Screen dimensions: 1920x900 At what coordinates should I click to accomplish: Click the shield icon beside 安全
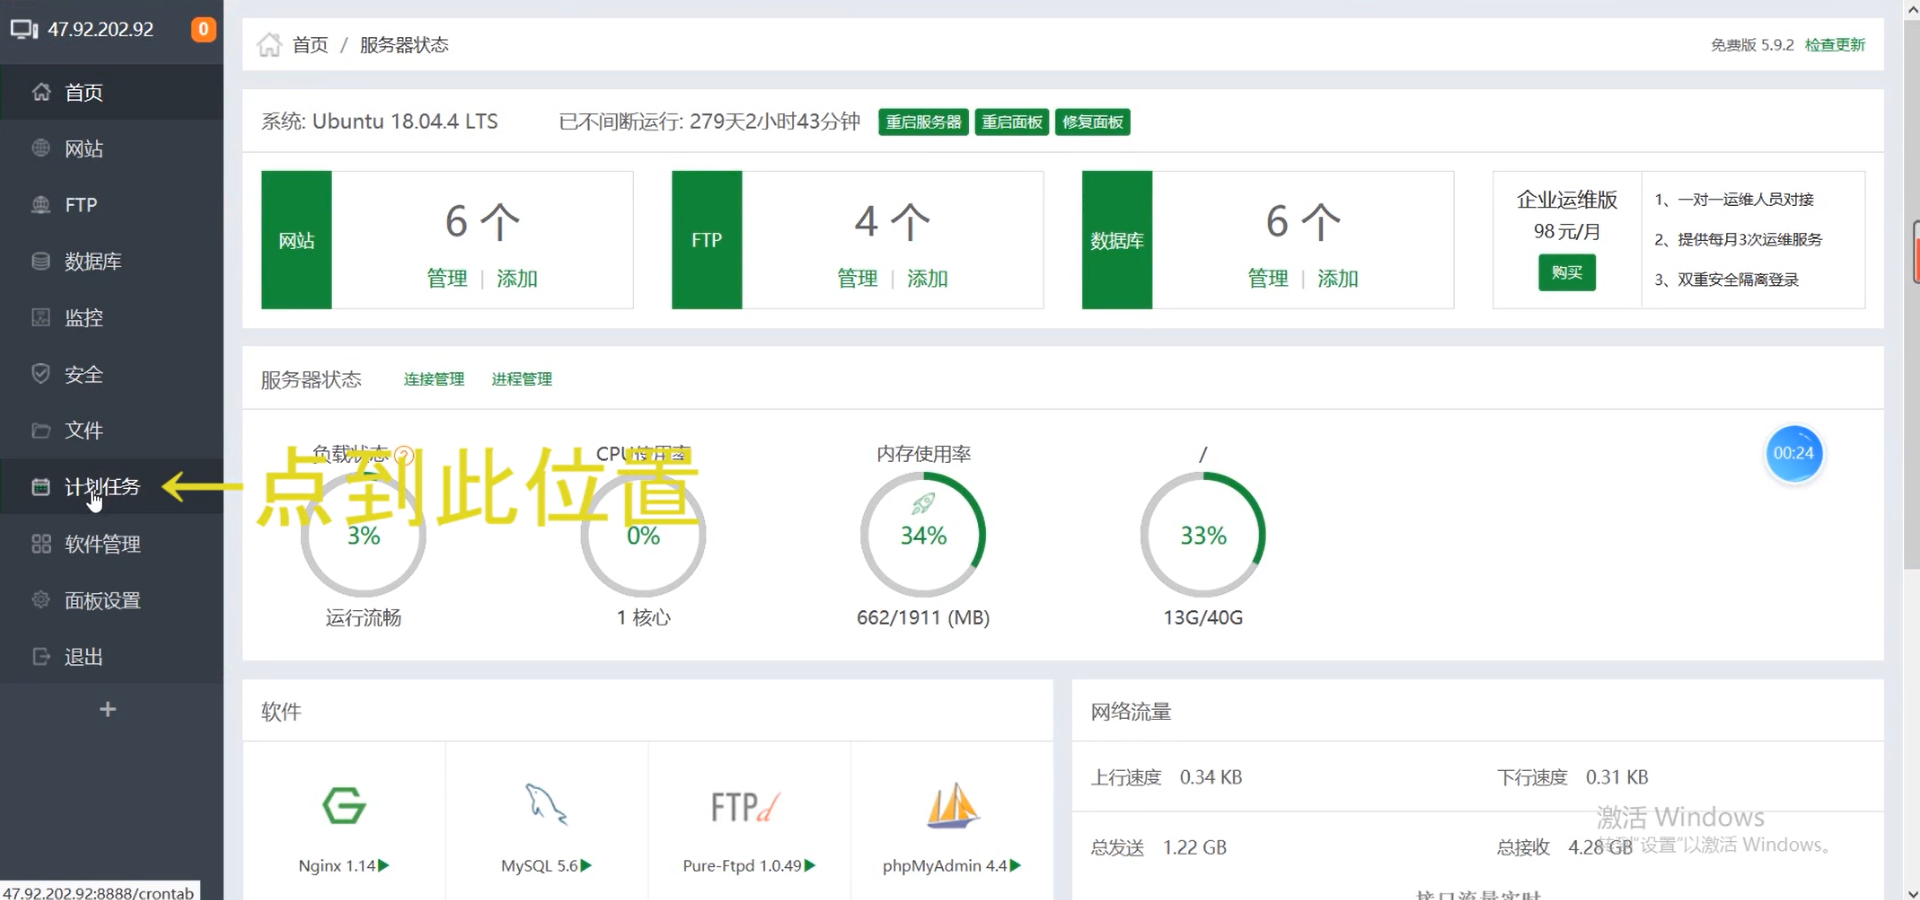tap(41, 374)
